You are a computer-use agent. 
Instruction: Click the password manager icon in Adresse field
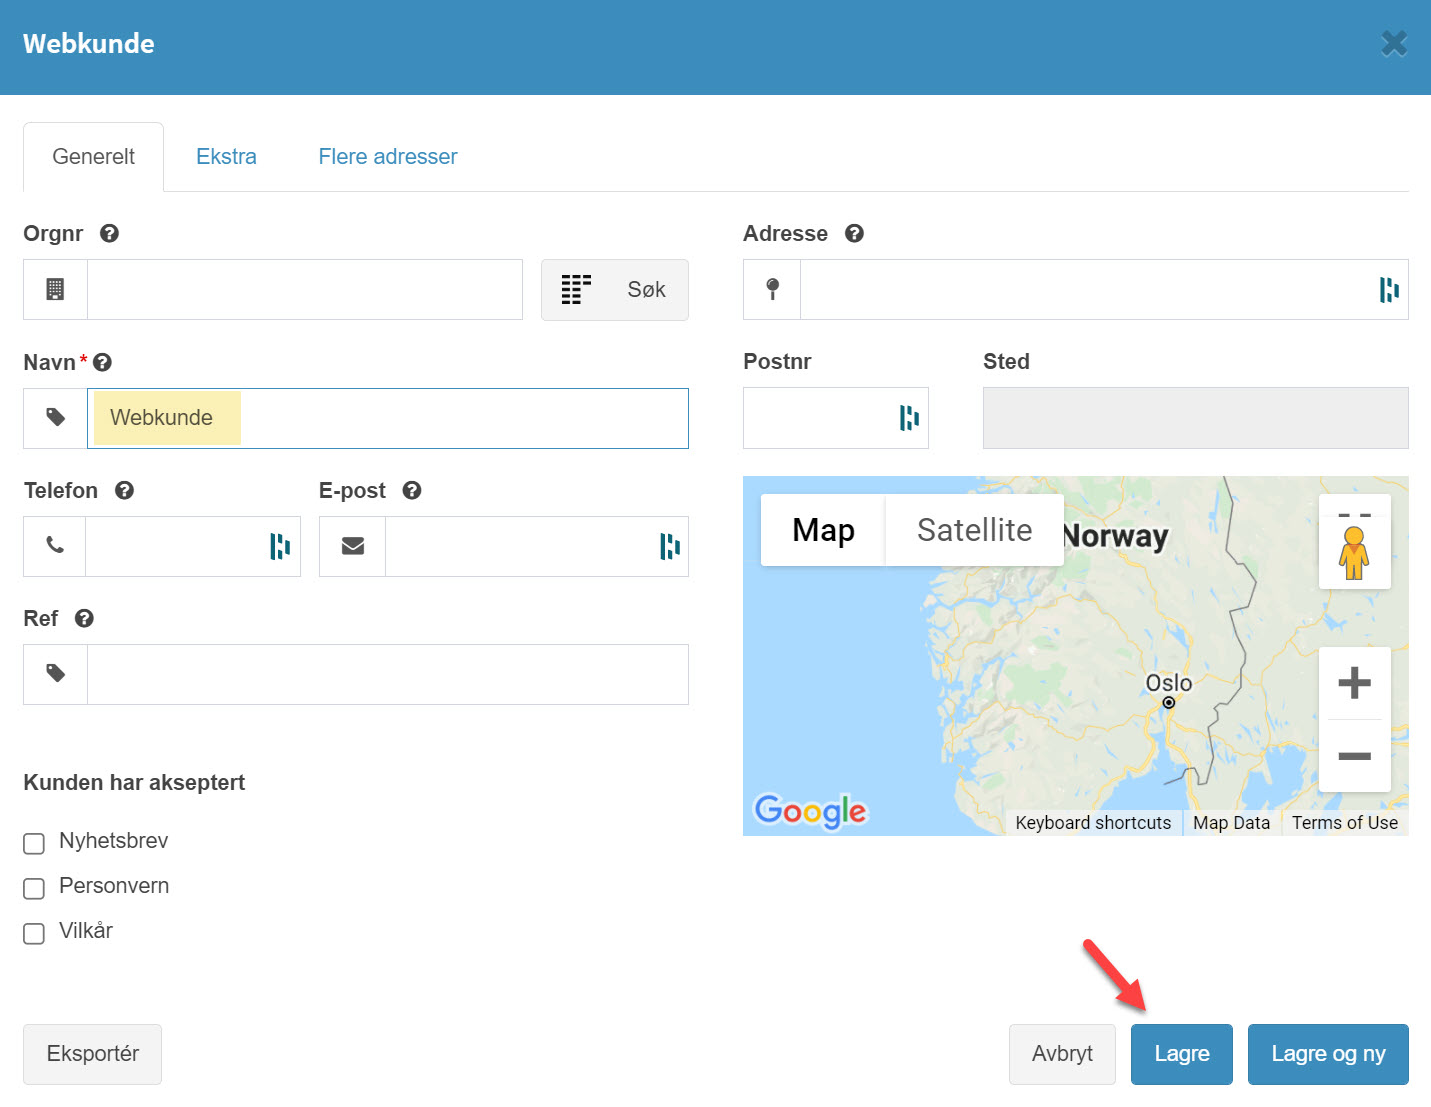click(1388, 290)
